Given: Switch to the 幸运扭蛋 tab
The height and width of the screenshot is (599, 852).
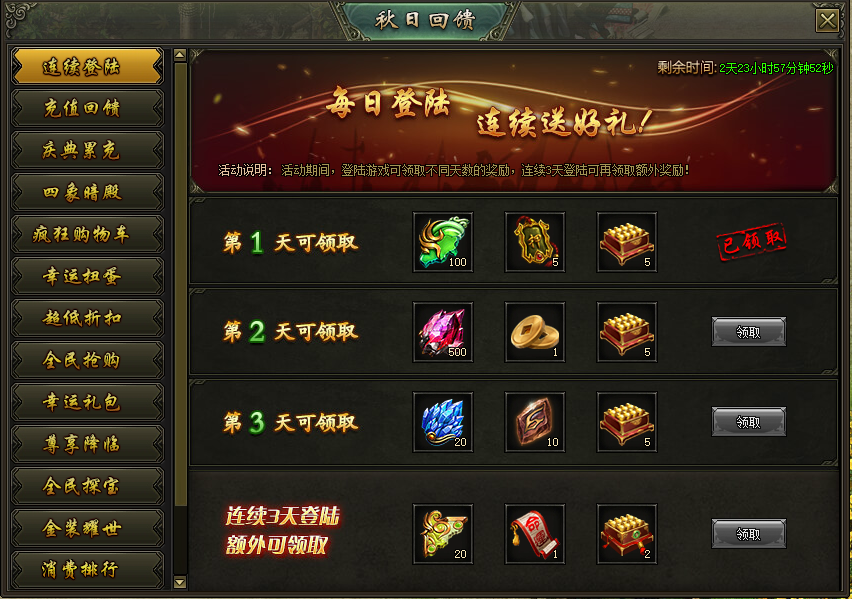Looking at the screenshot, I should (x=87, y=276).
